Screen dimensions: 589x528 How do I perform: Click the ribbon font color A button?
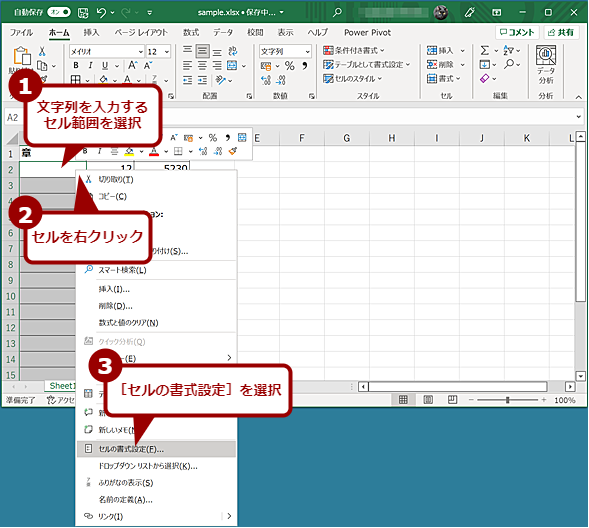127,80
